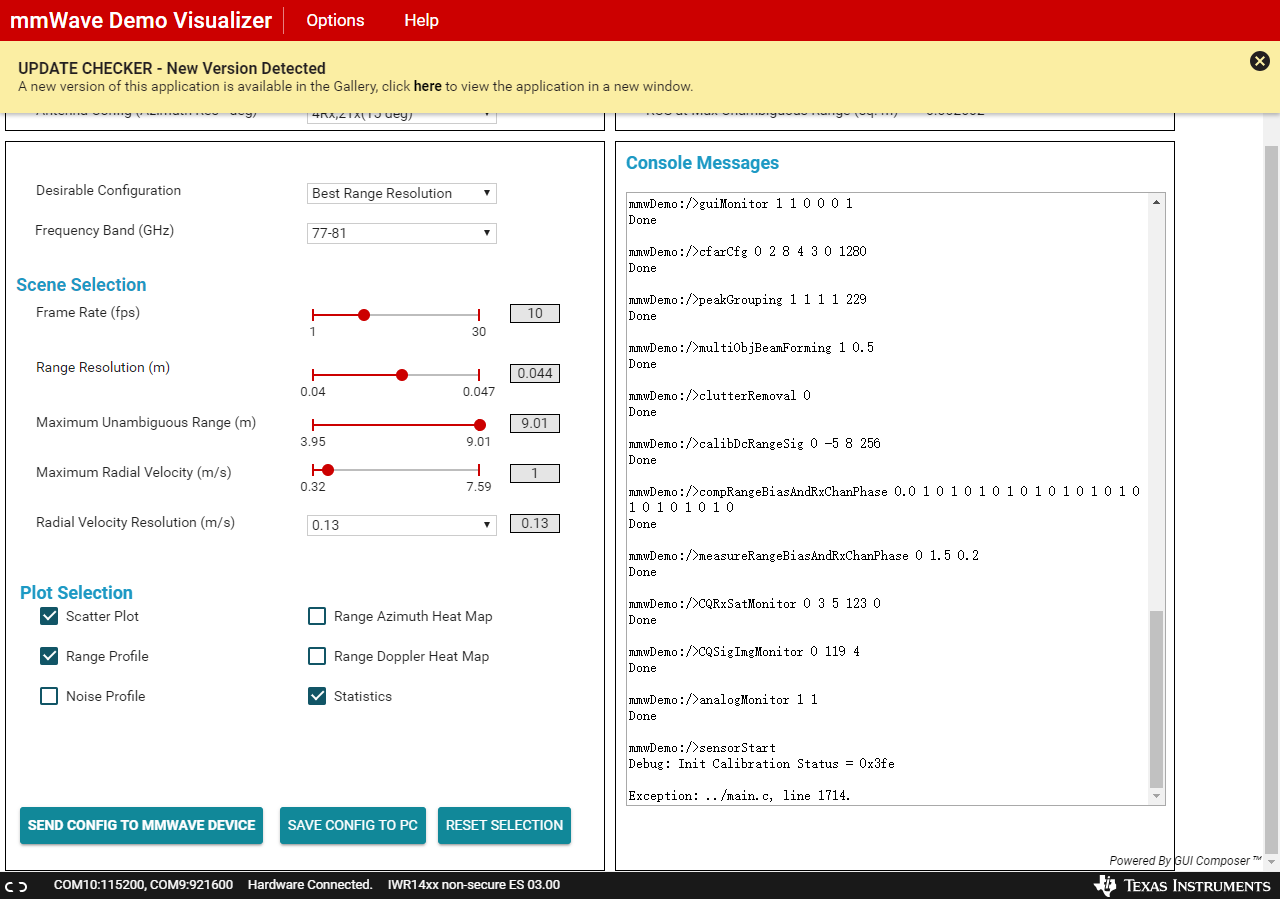The height and width of the screenshot is (899, 1280).
Task: Click the 'Scene Selection' heading
Action: coord(81,285)
